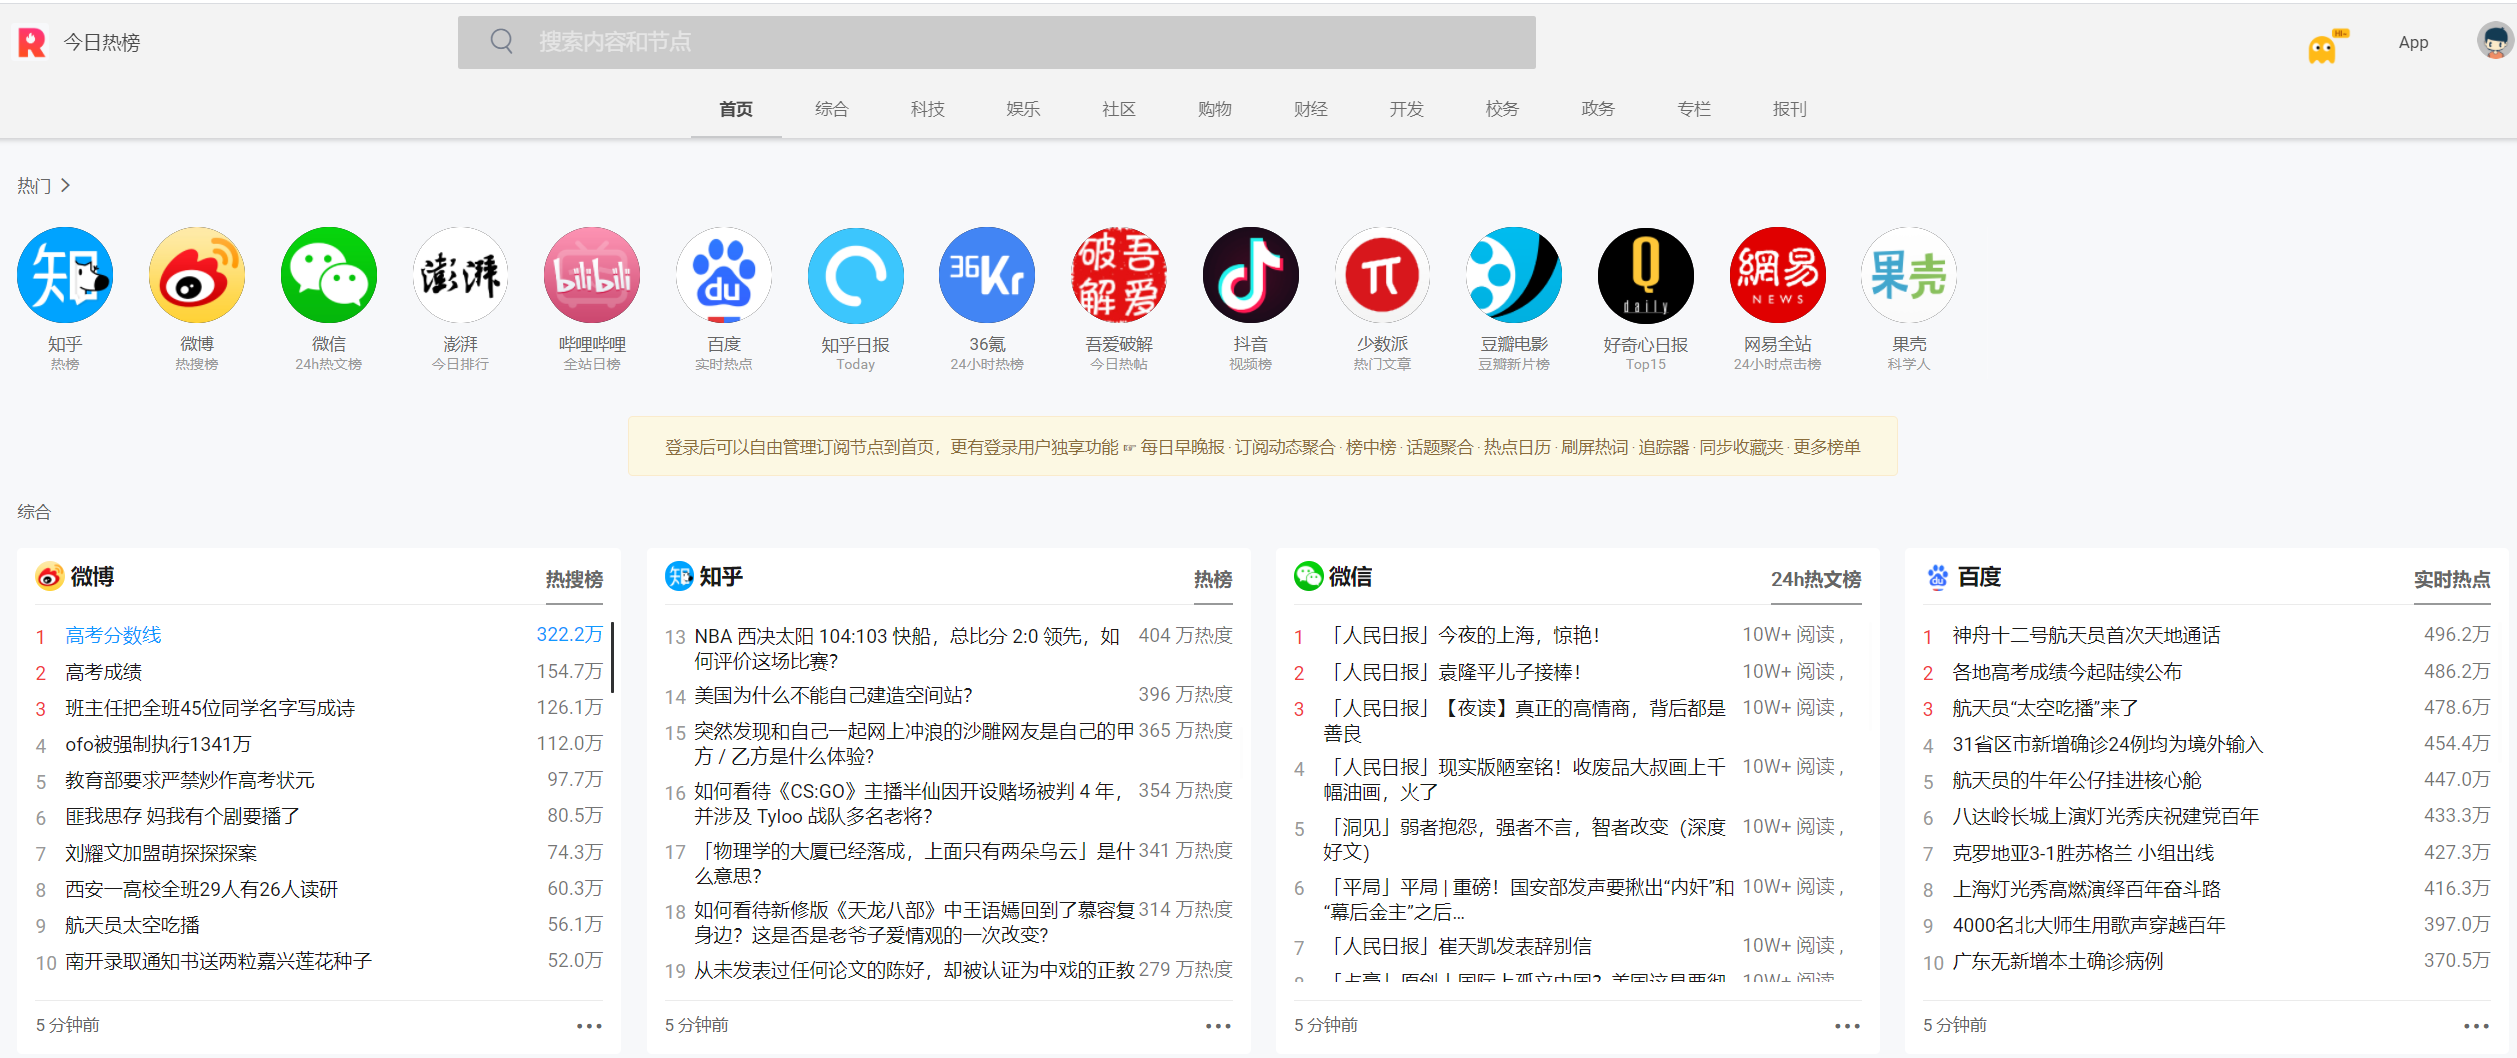Open the 36氪 24小时热榜 icon
This screenshot has width=2517, height=1058.
point(987,275)
